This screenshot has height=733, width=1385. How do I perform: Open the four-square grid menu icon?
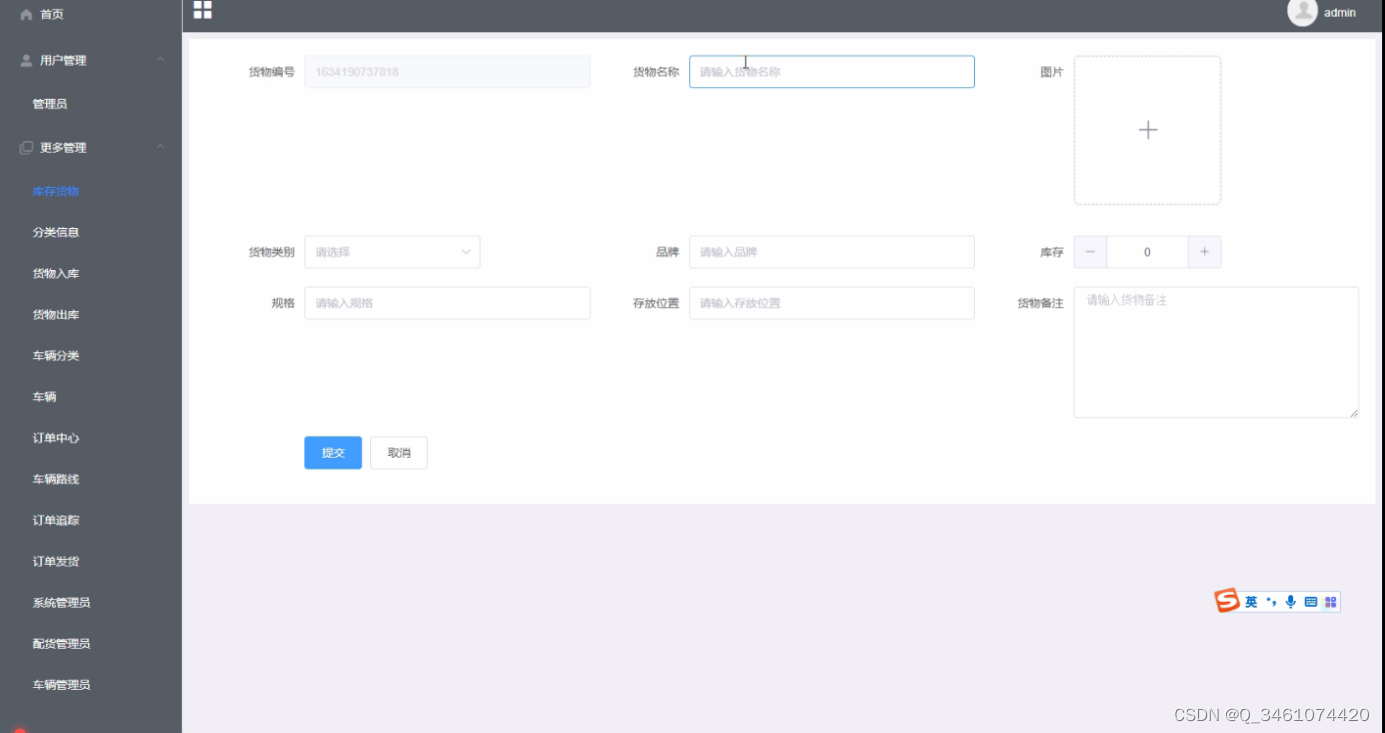click(x=203, y=10)
